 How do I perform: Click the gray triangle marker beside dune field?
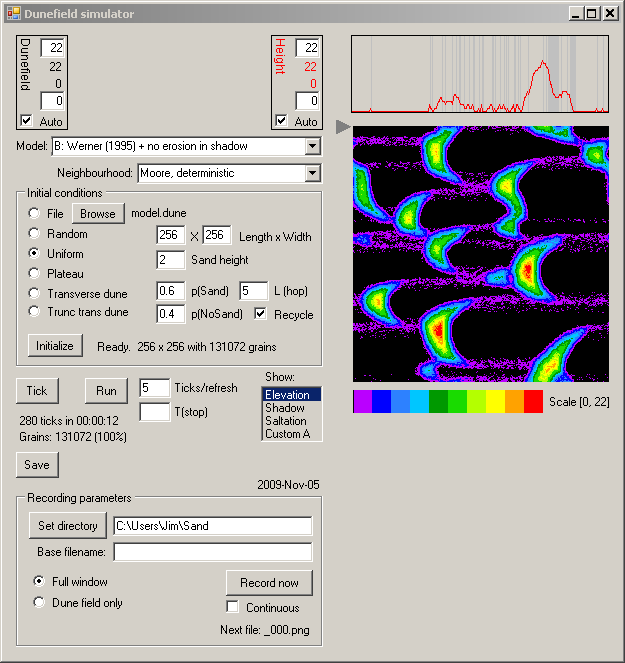click(x=342, y=126)
